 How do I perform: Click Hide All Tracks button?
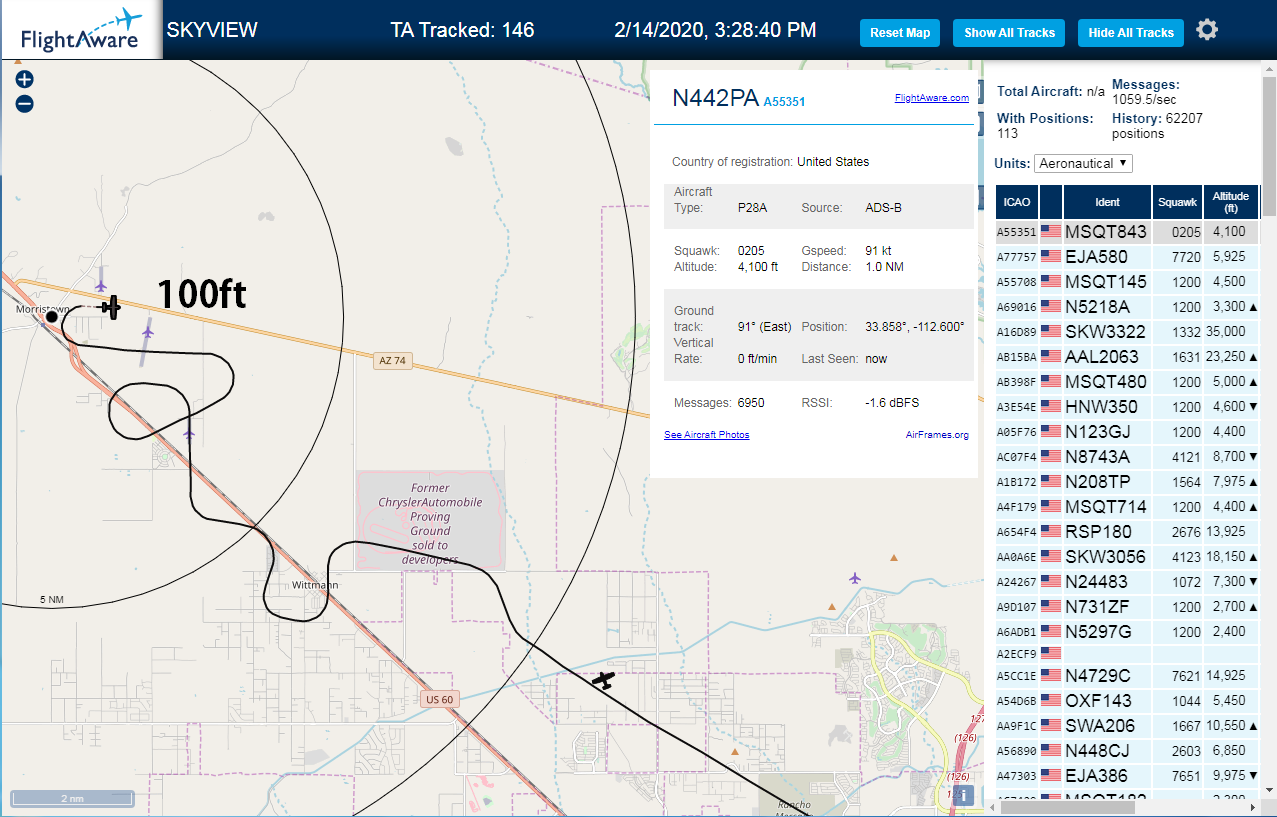coord(1131,33)
